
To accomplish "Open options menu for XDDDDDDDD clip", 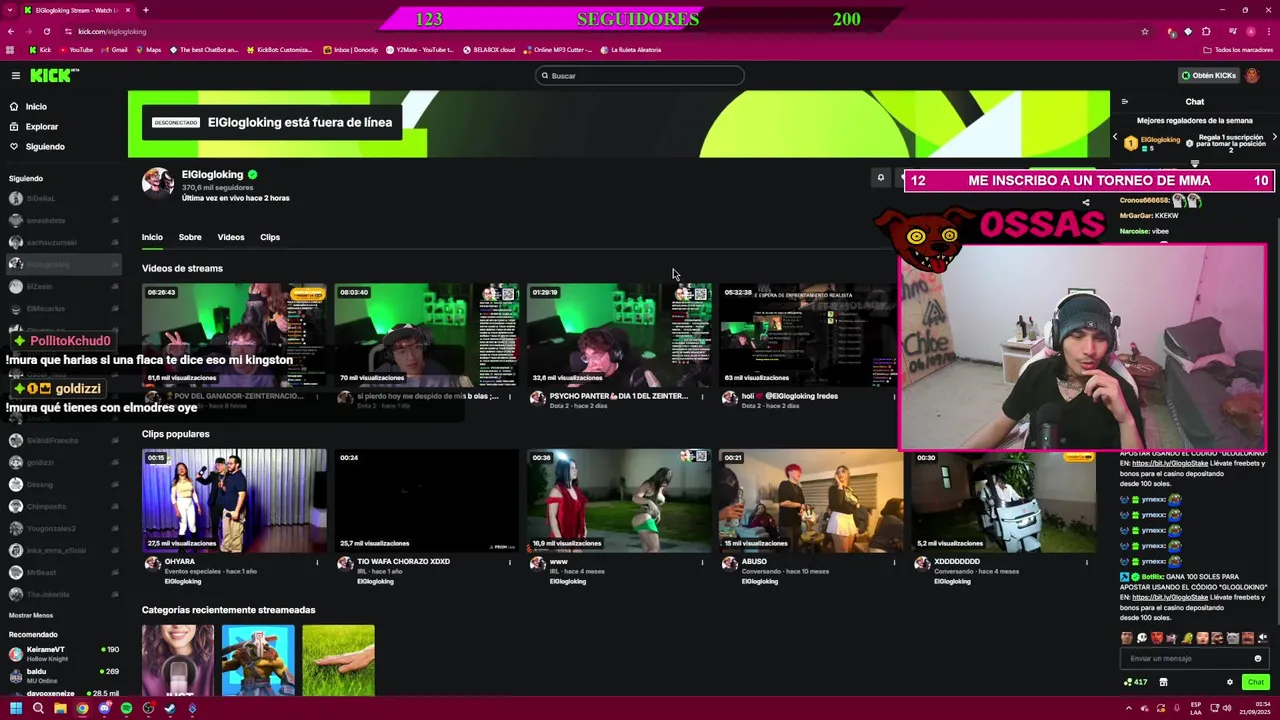I will click(1086, 562).
